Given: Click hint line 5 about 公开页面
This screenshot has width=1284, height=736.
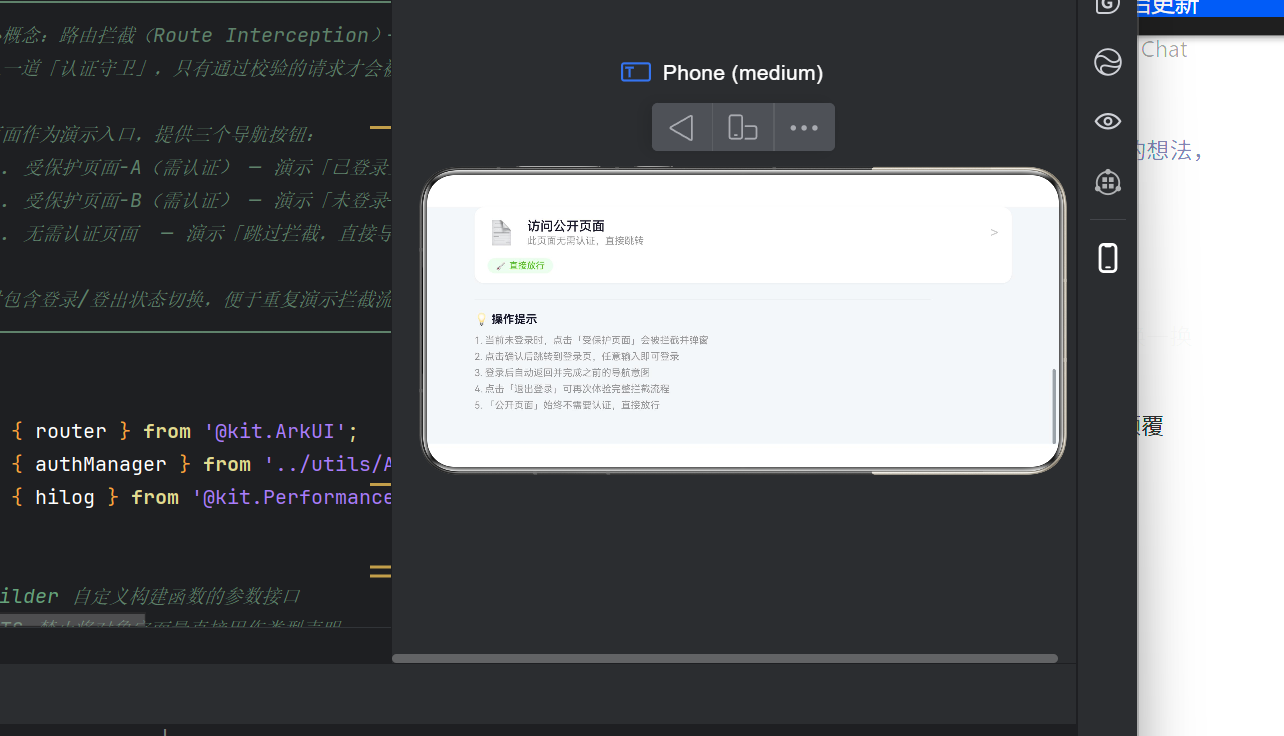Looking at the screenshot, I should (567, 405).
